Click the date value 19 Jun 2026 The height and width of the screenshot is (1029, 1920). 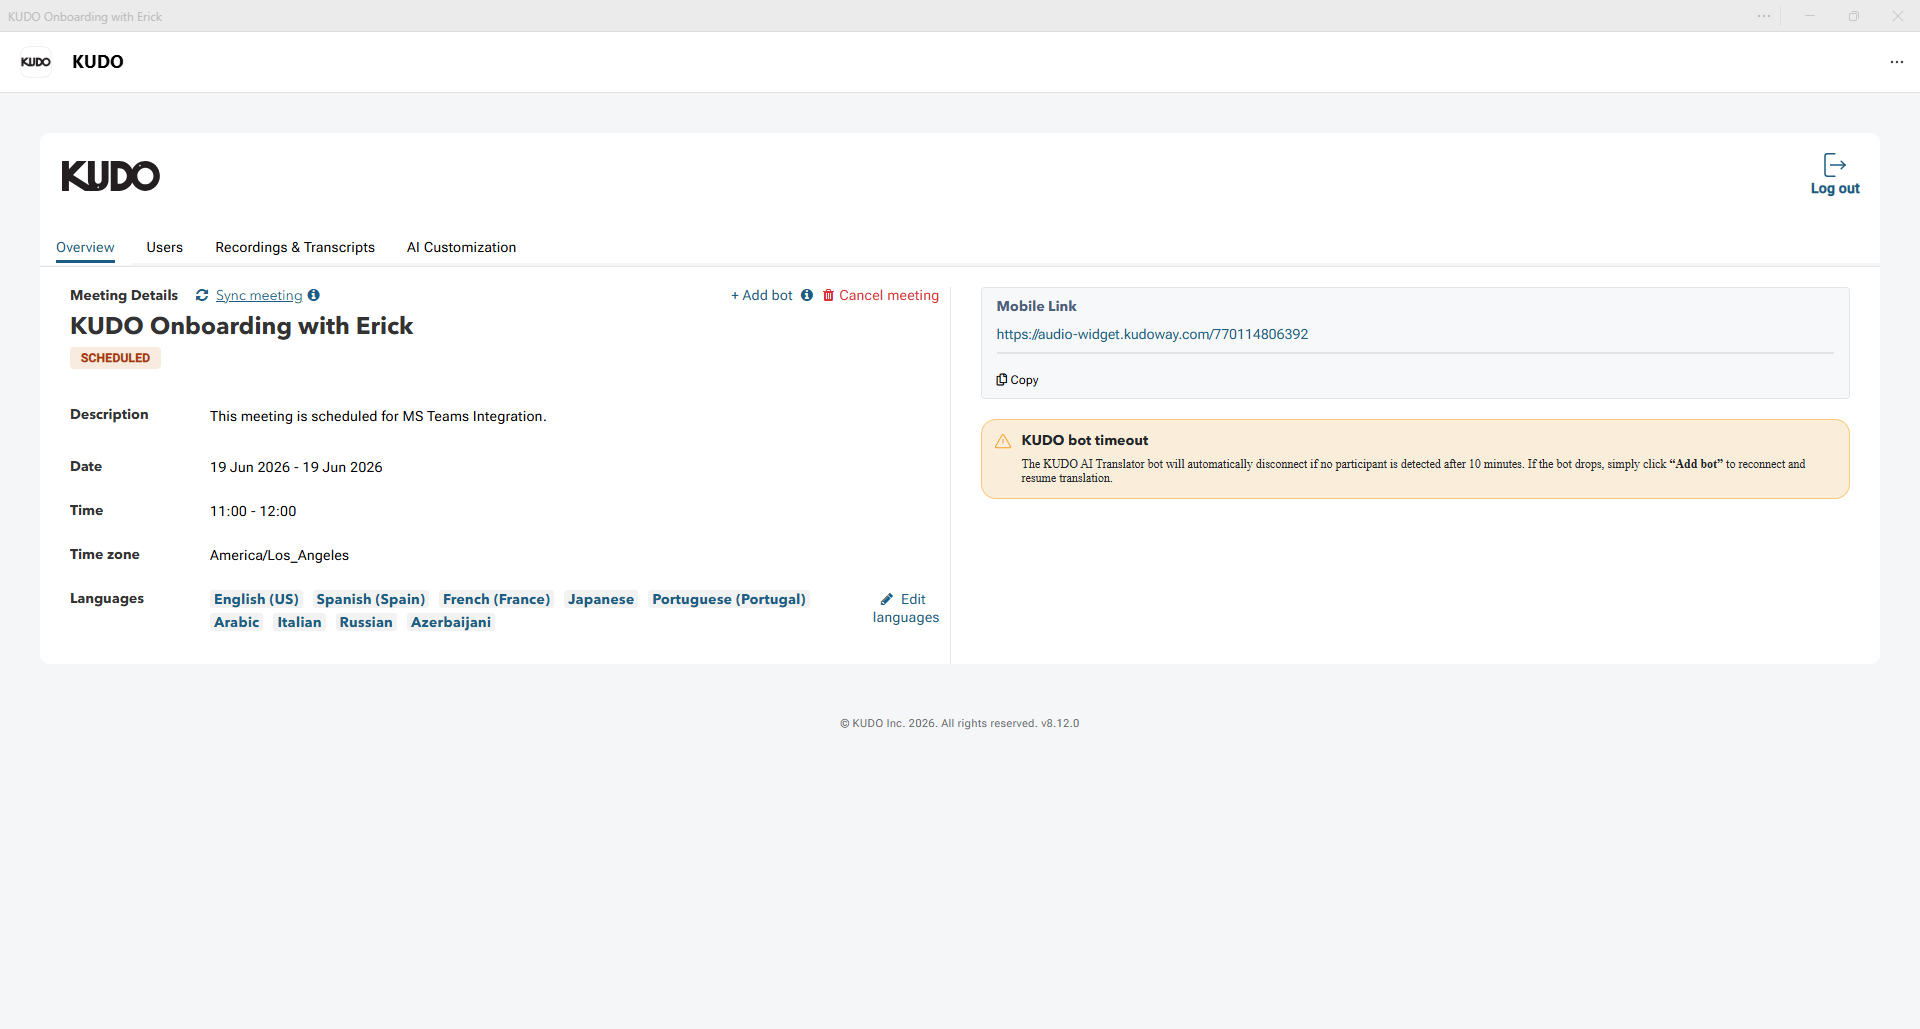[296, 467]
